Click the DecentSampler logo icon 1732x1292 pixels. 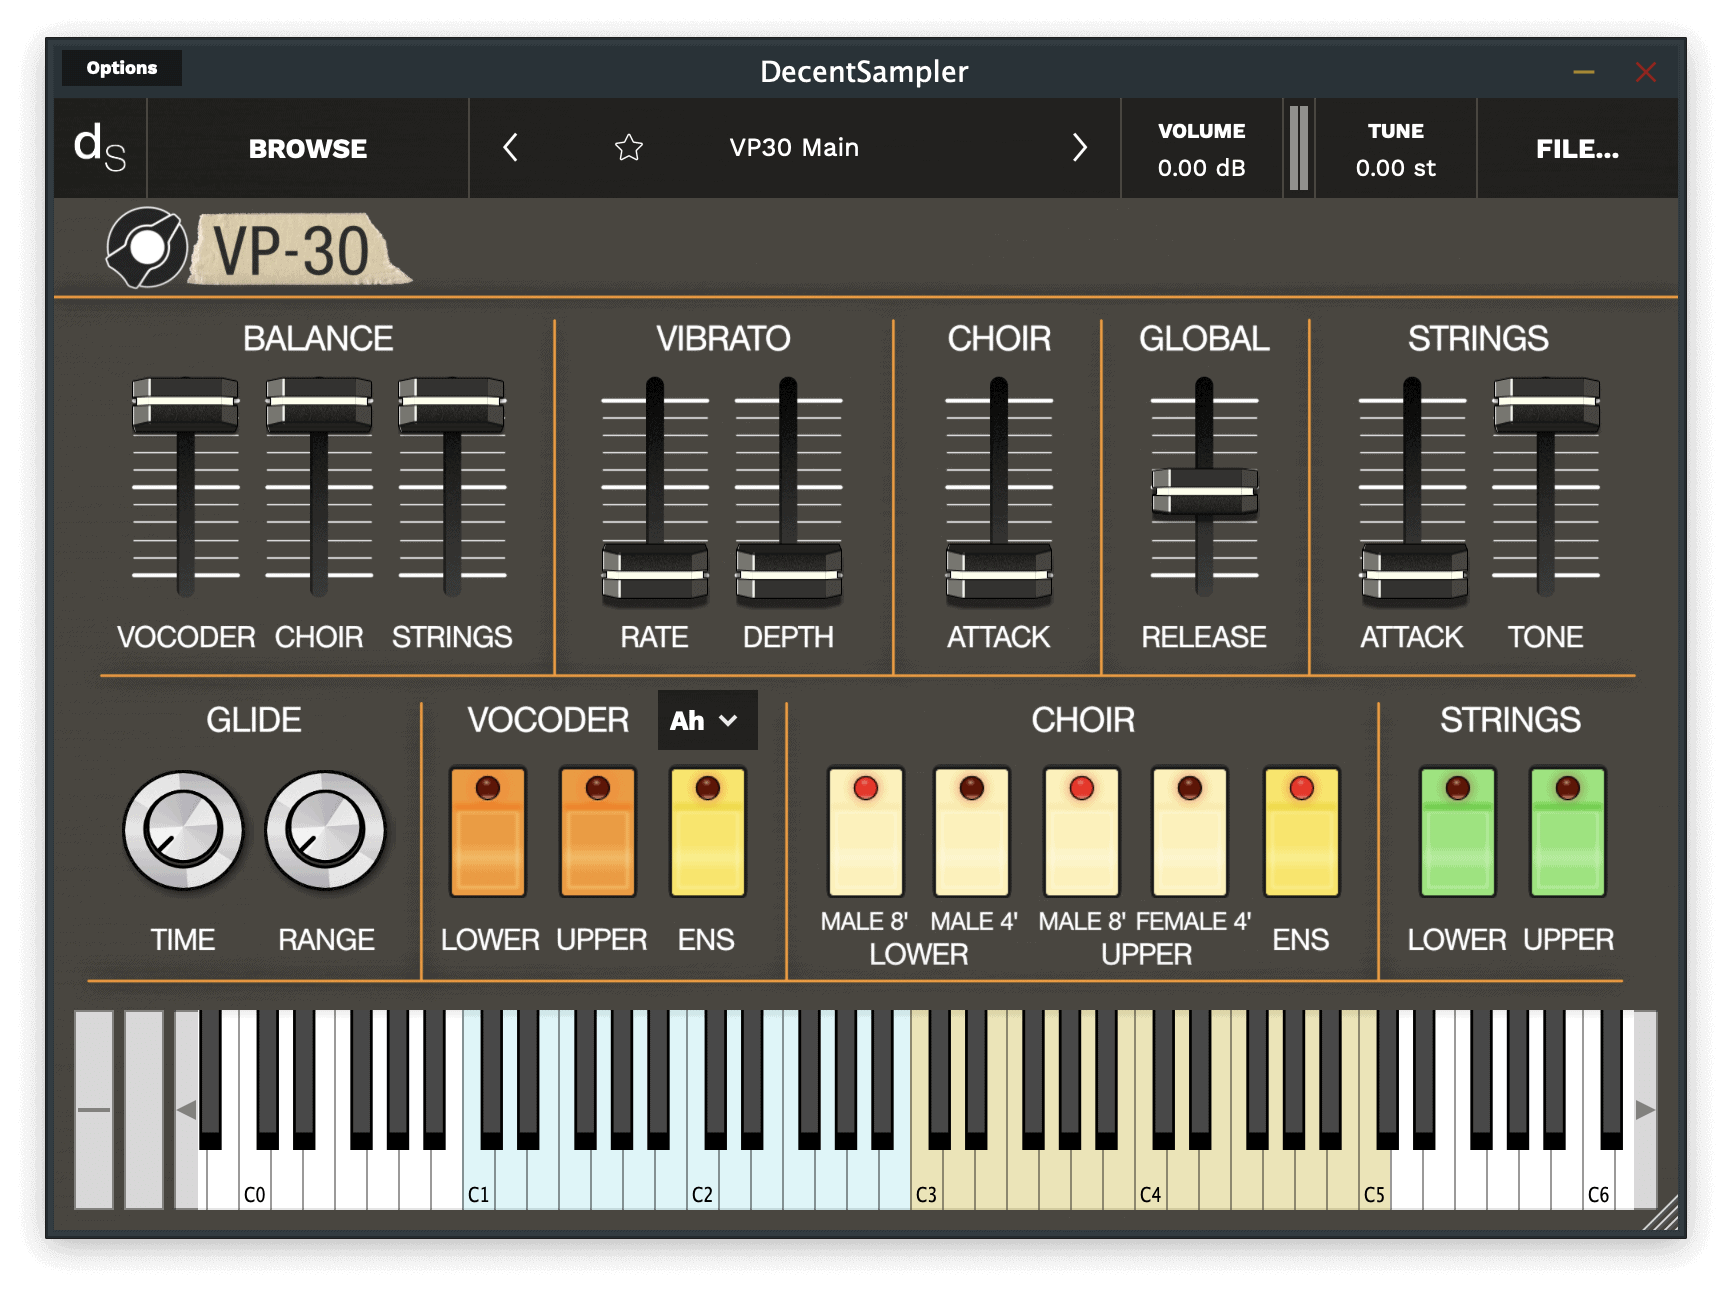(100, 148)
